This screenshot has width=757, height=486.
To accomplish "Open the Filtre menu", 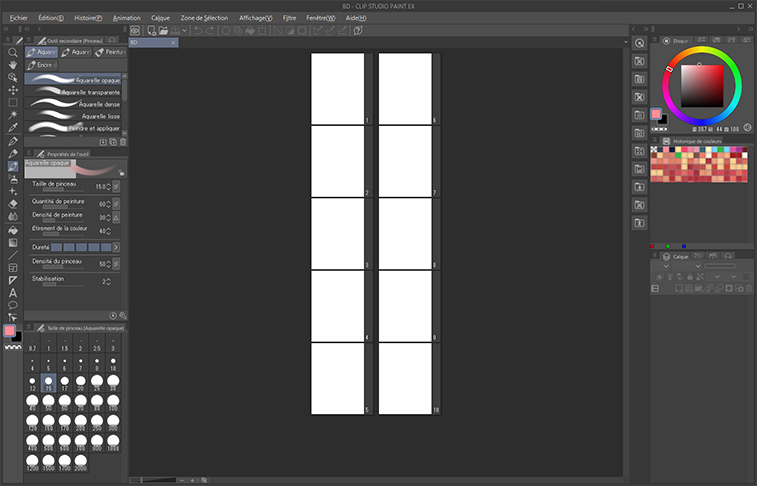I will point(289,18).
